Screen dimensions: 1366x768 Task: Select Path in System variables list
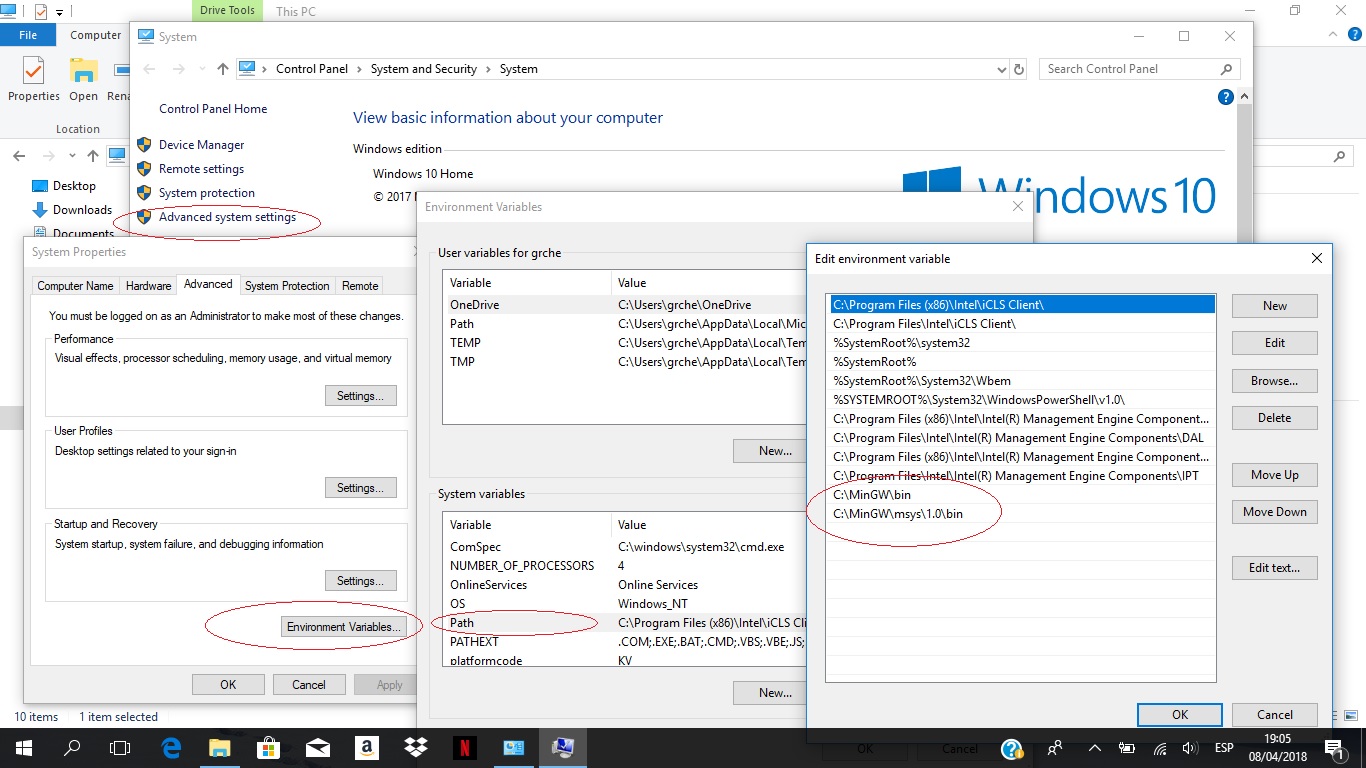(626, 623)
